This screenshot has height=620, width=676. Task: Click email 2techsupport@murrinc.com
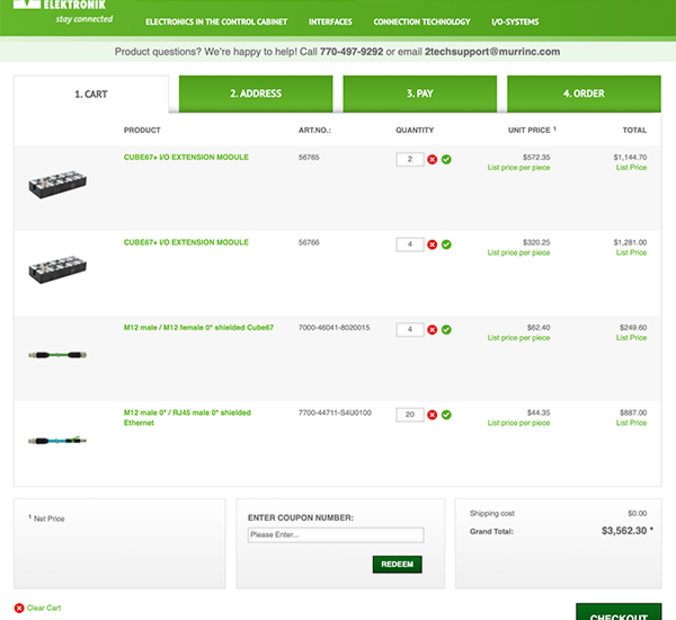492,52
